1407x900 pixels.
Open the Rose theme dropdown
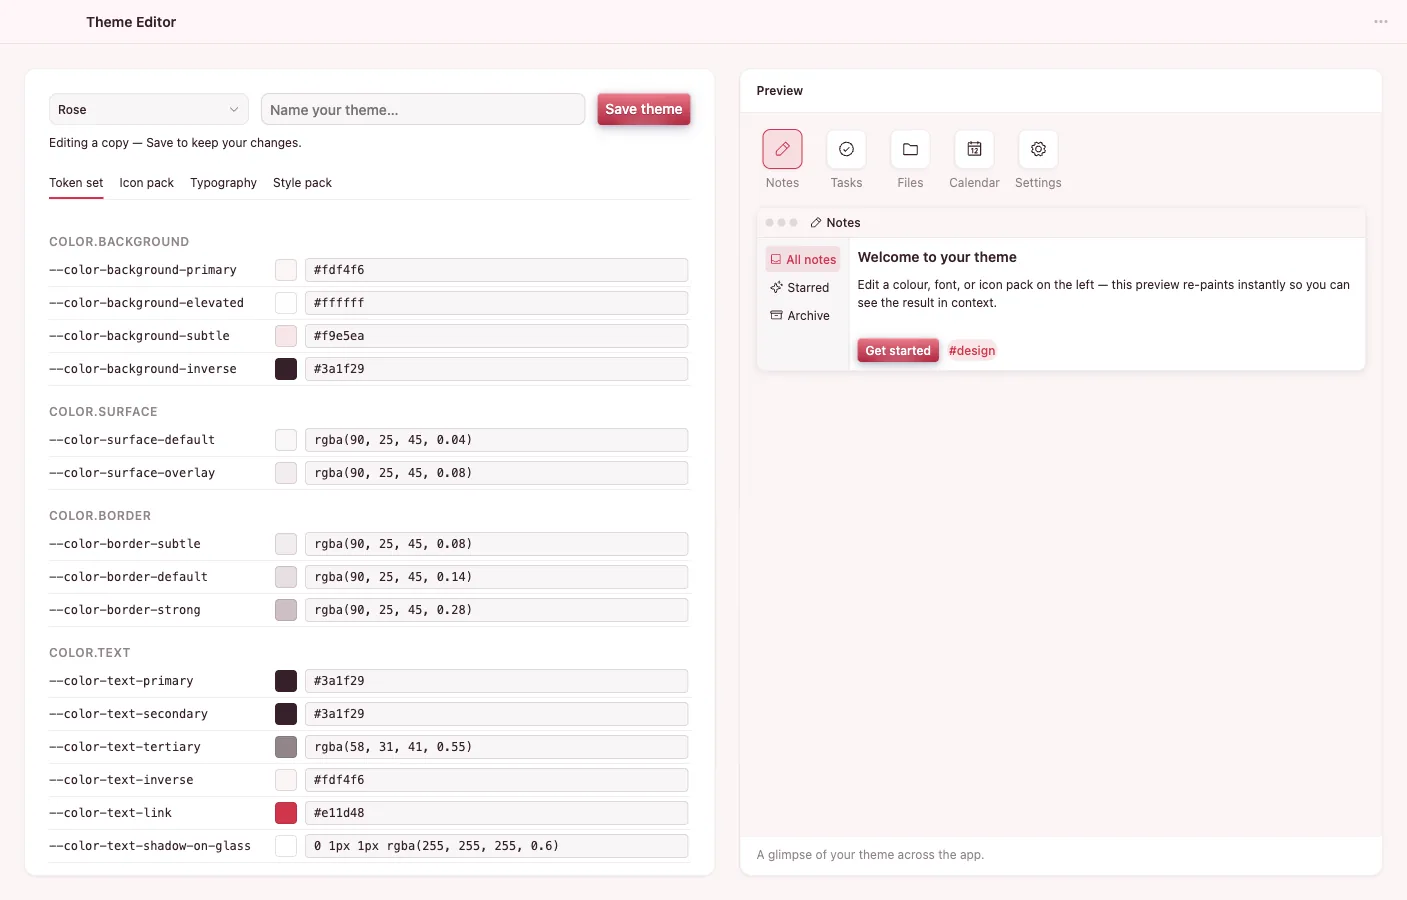(149, 110)
